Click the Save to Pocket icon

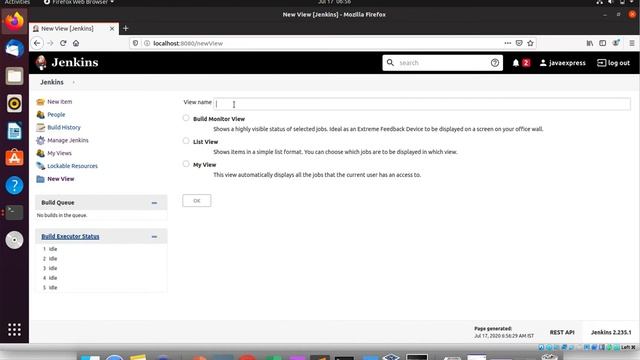[519, 43]
